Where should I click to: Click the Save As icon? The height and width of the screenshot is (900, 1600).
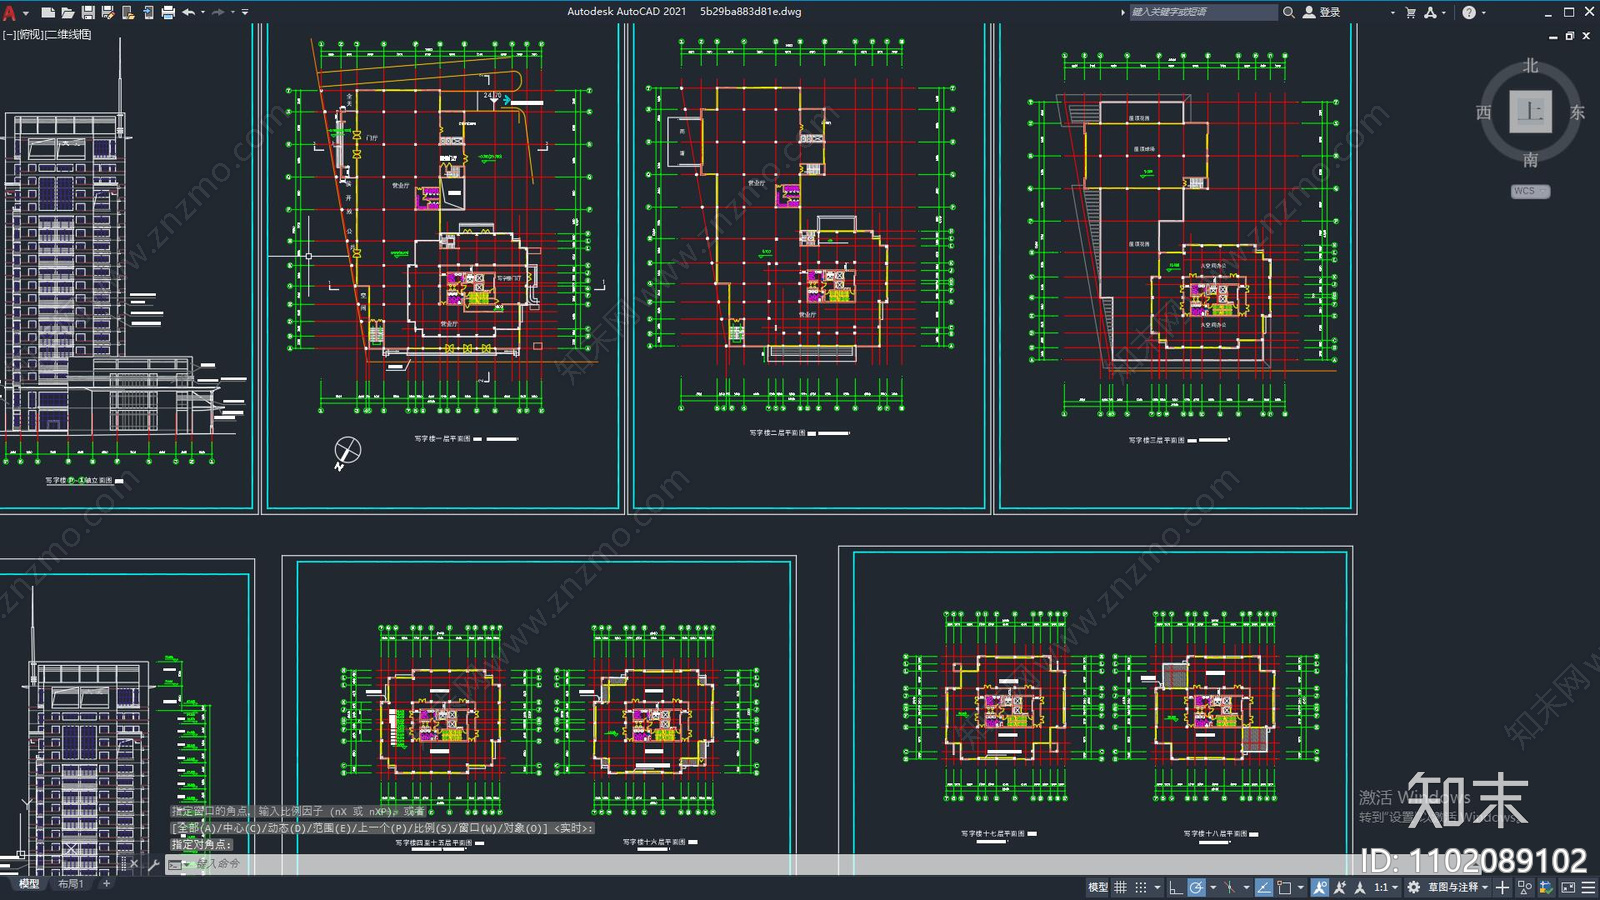point(108,13)
